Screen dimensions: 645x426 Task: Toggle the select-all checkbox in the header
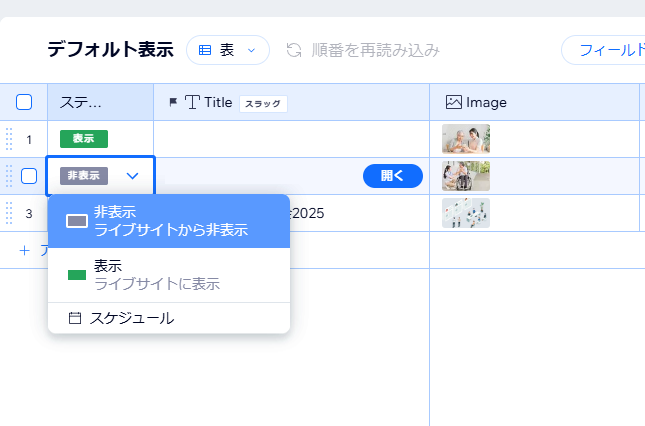tap(24, 102)
